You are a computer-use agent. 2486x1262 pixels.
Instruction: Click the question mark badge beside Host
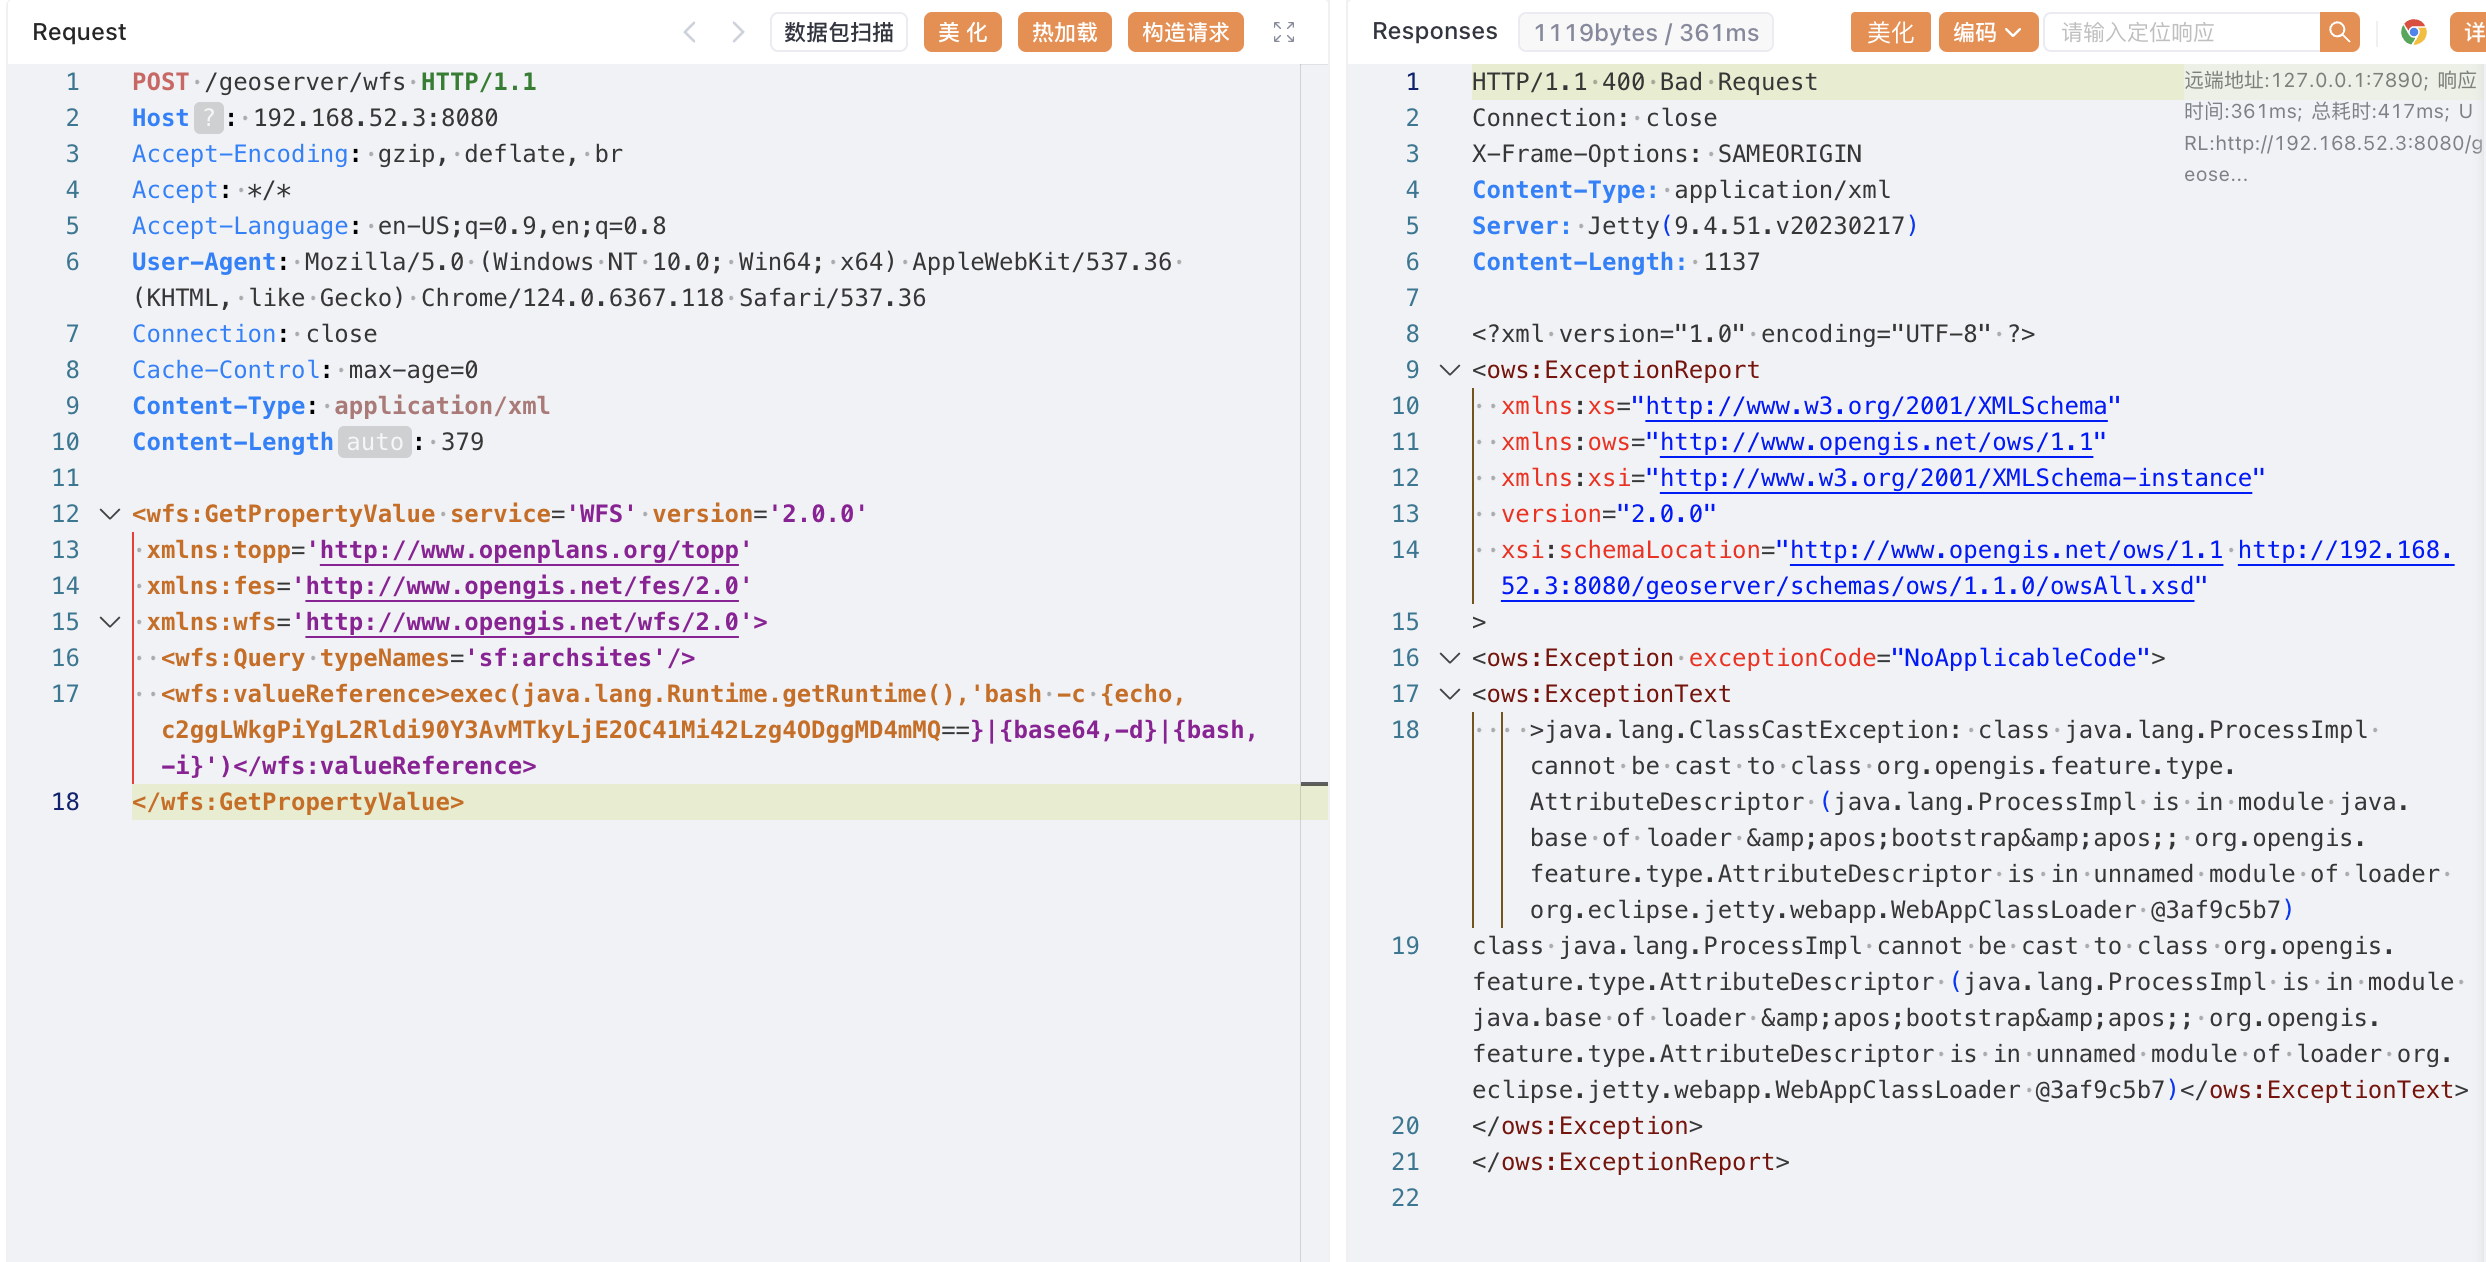coord(208,118)
